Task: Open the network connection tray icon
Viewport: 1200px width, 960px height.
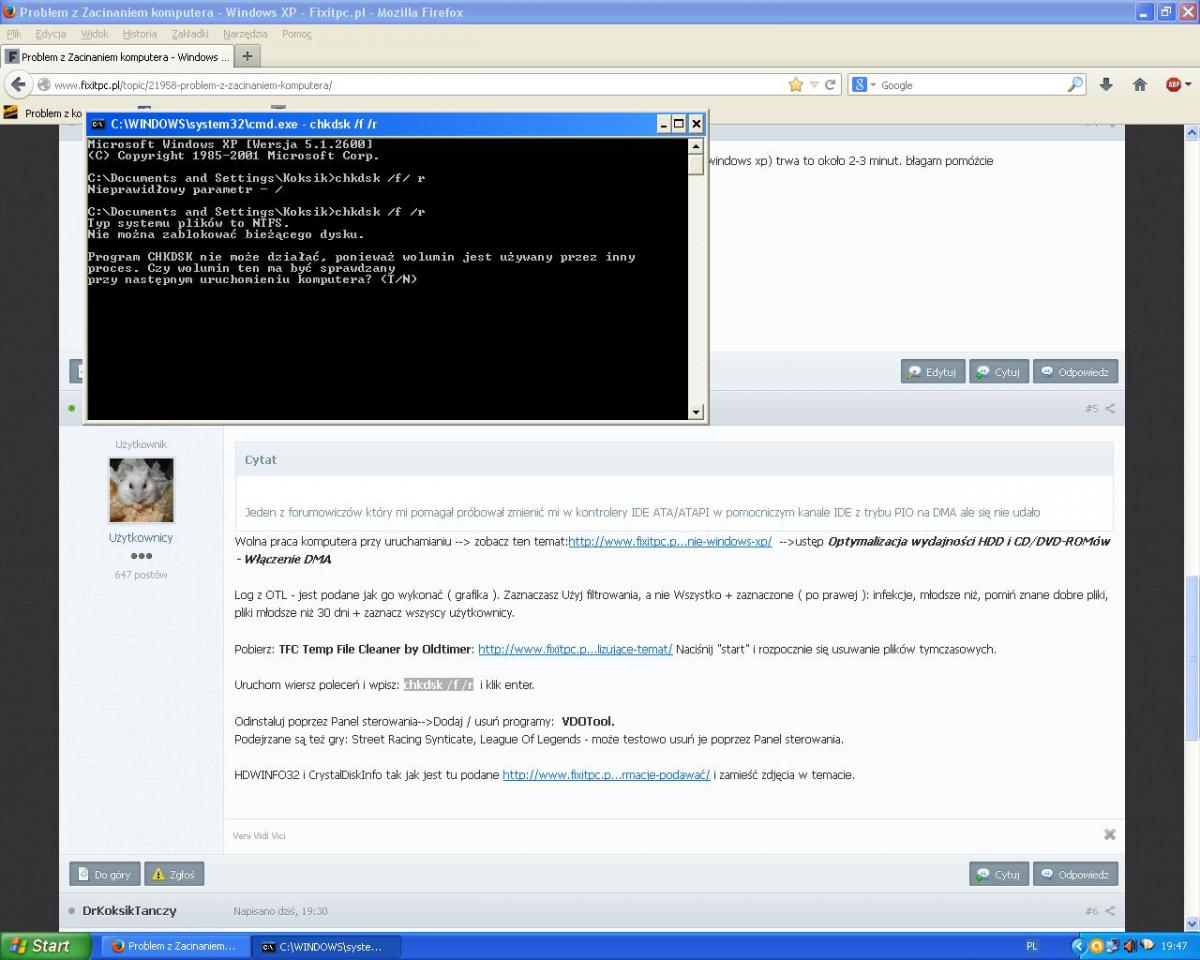Action: coord(1113,945)
